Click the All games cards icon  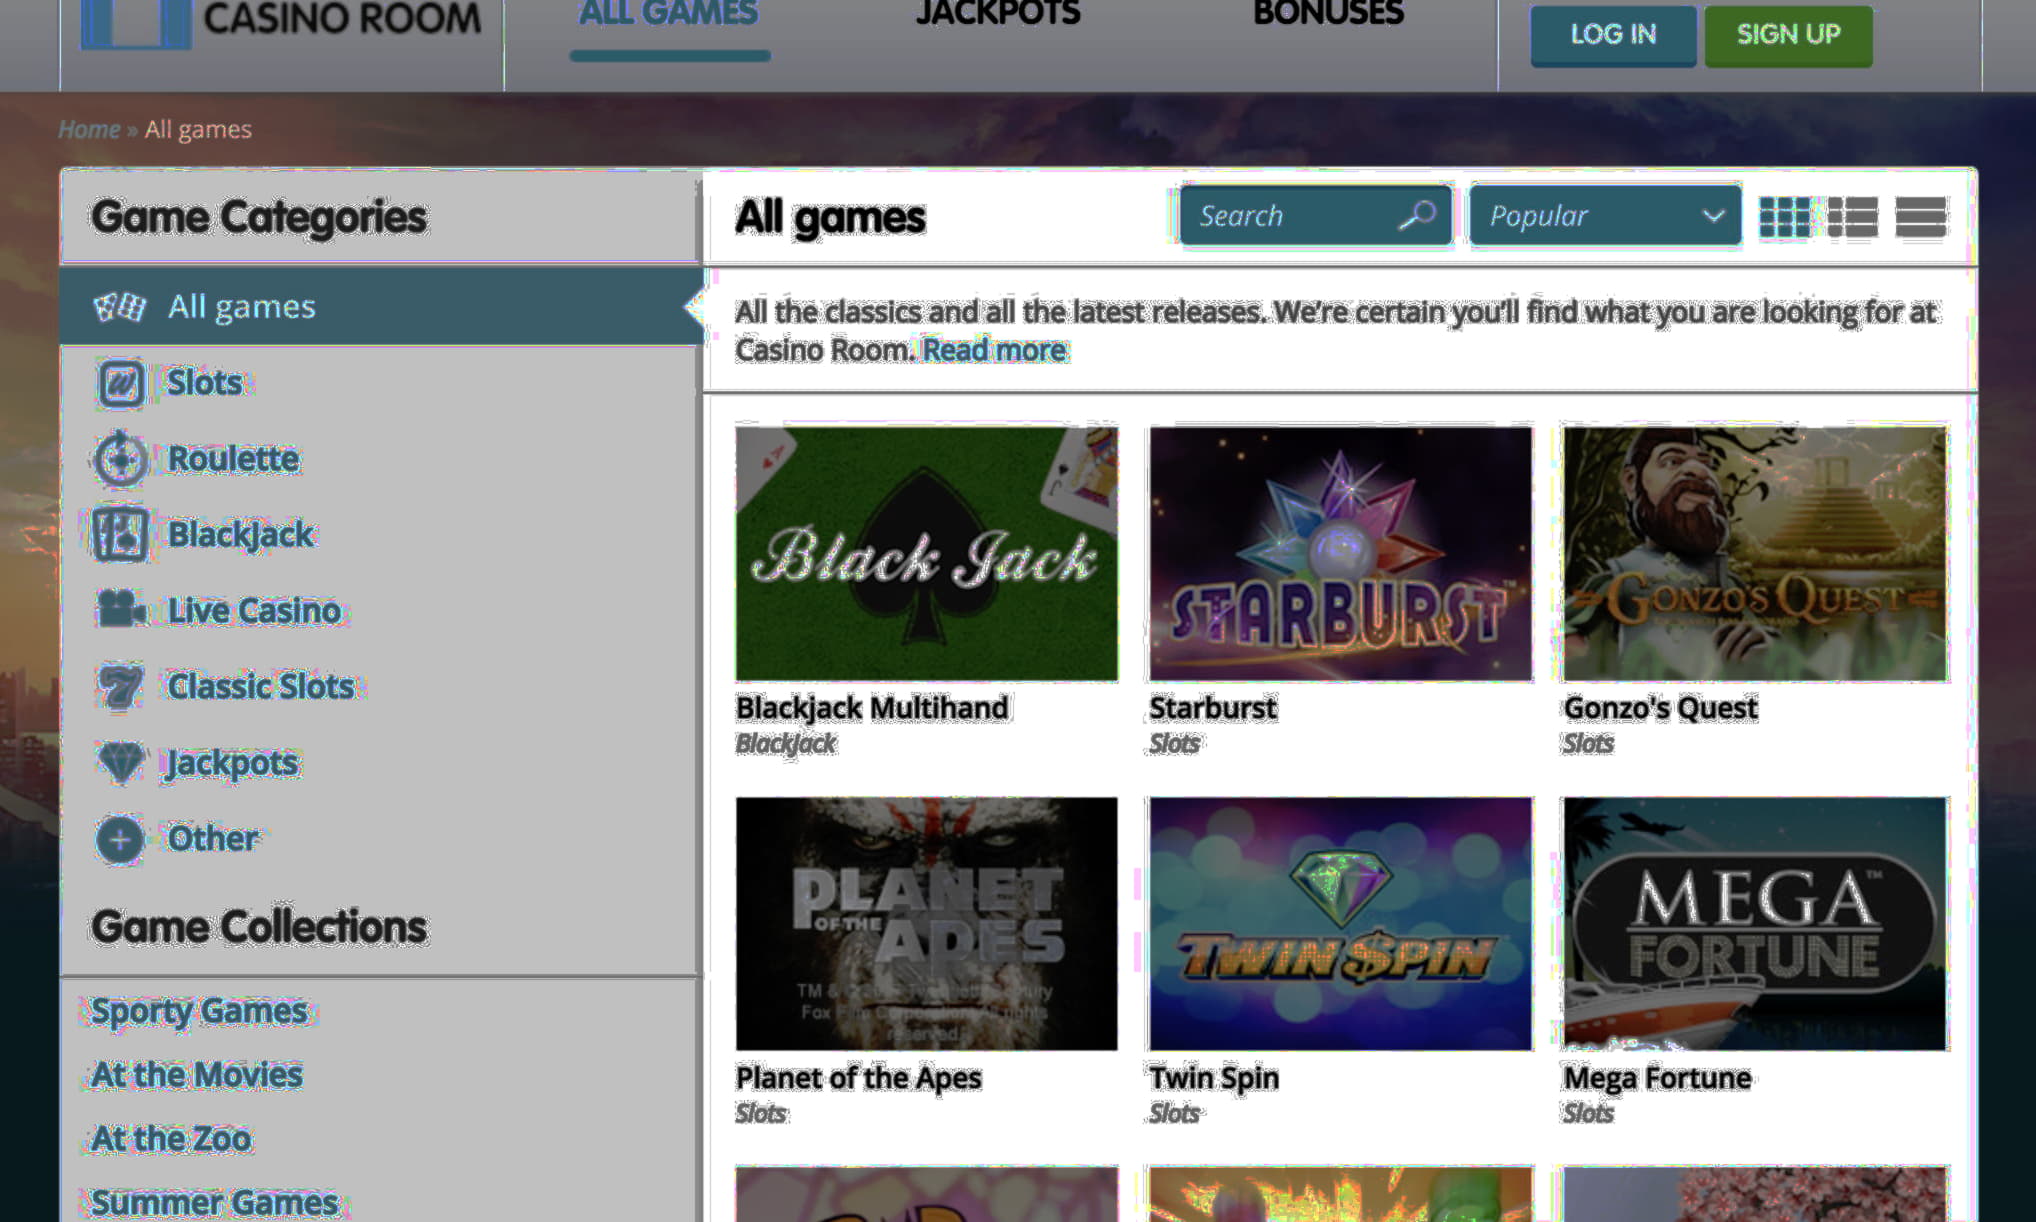click(x=120, y=306)
